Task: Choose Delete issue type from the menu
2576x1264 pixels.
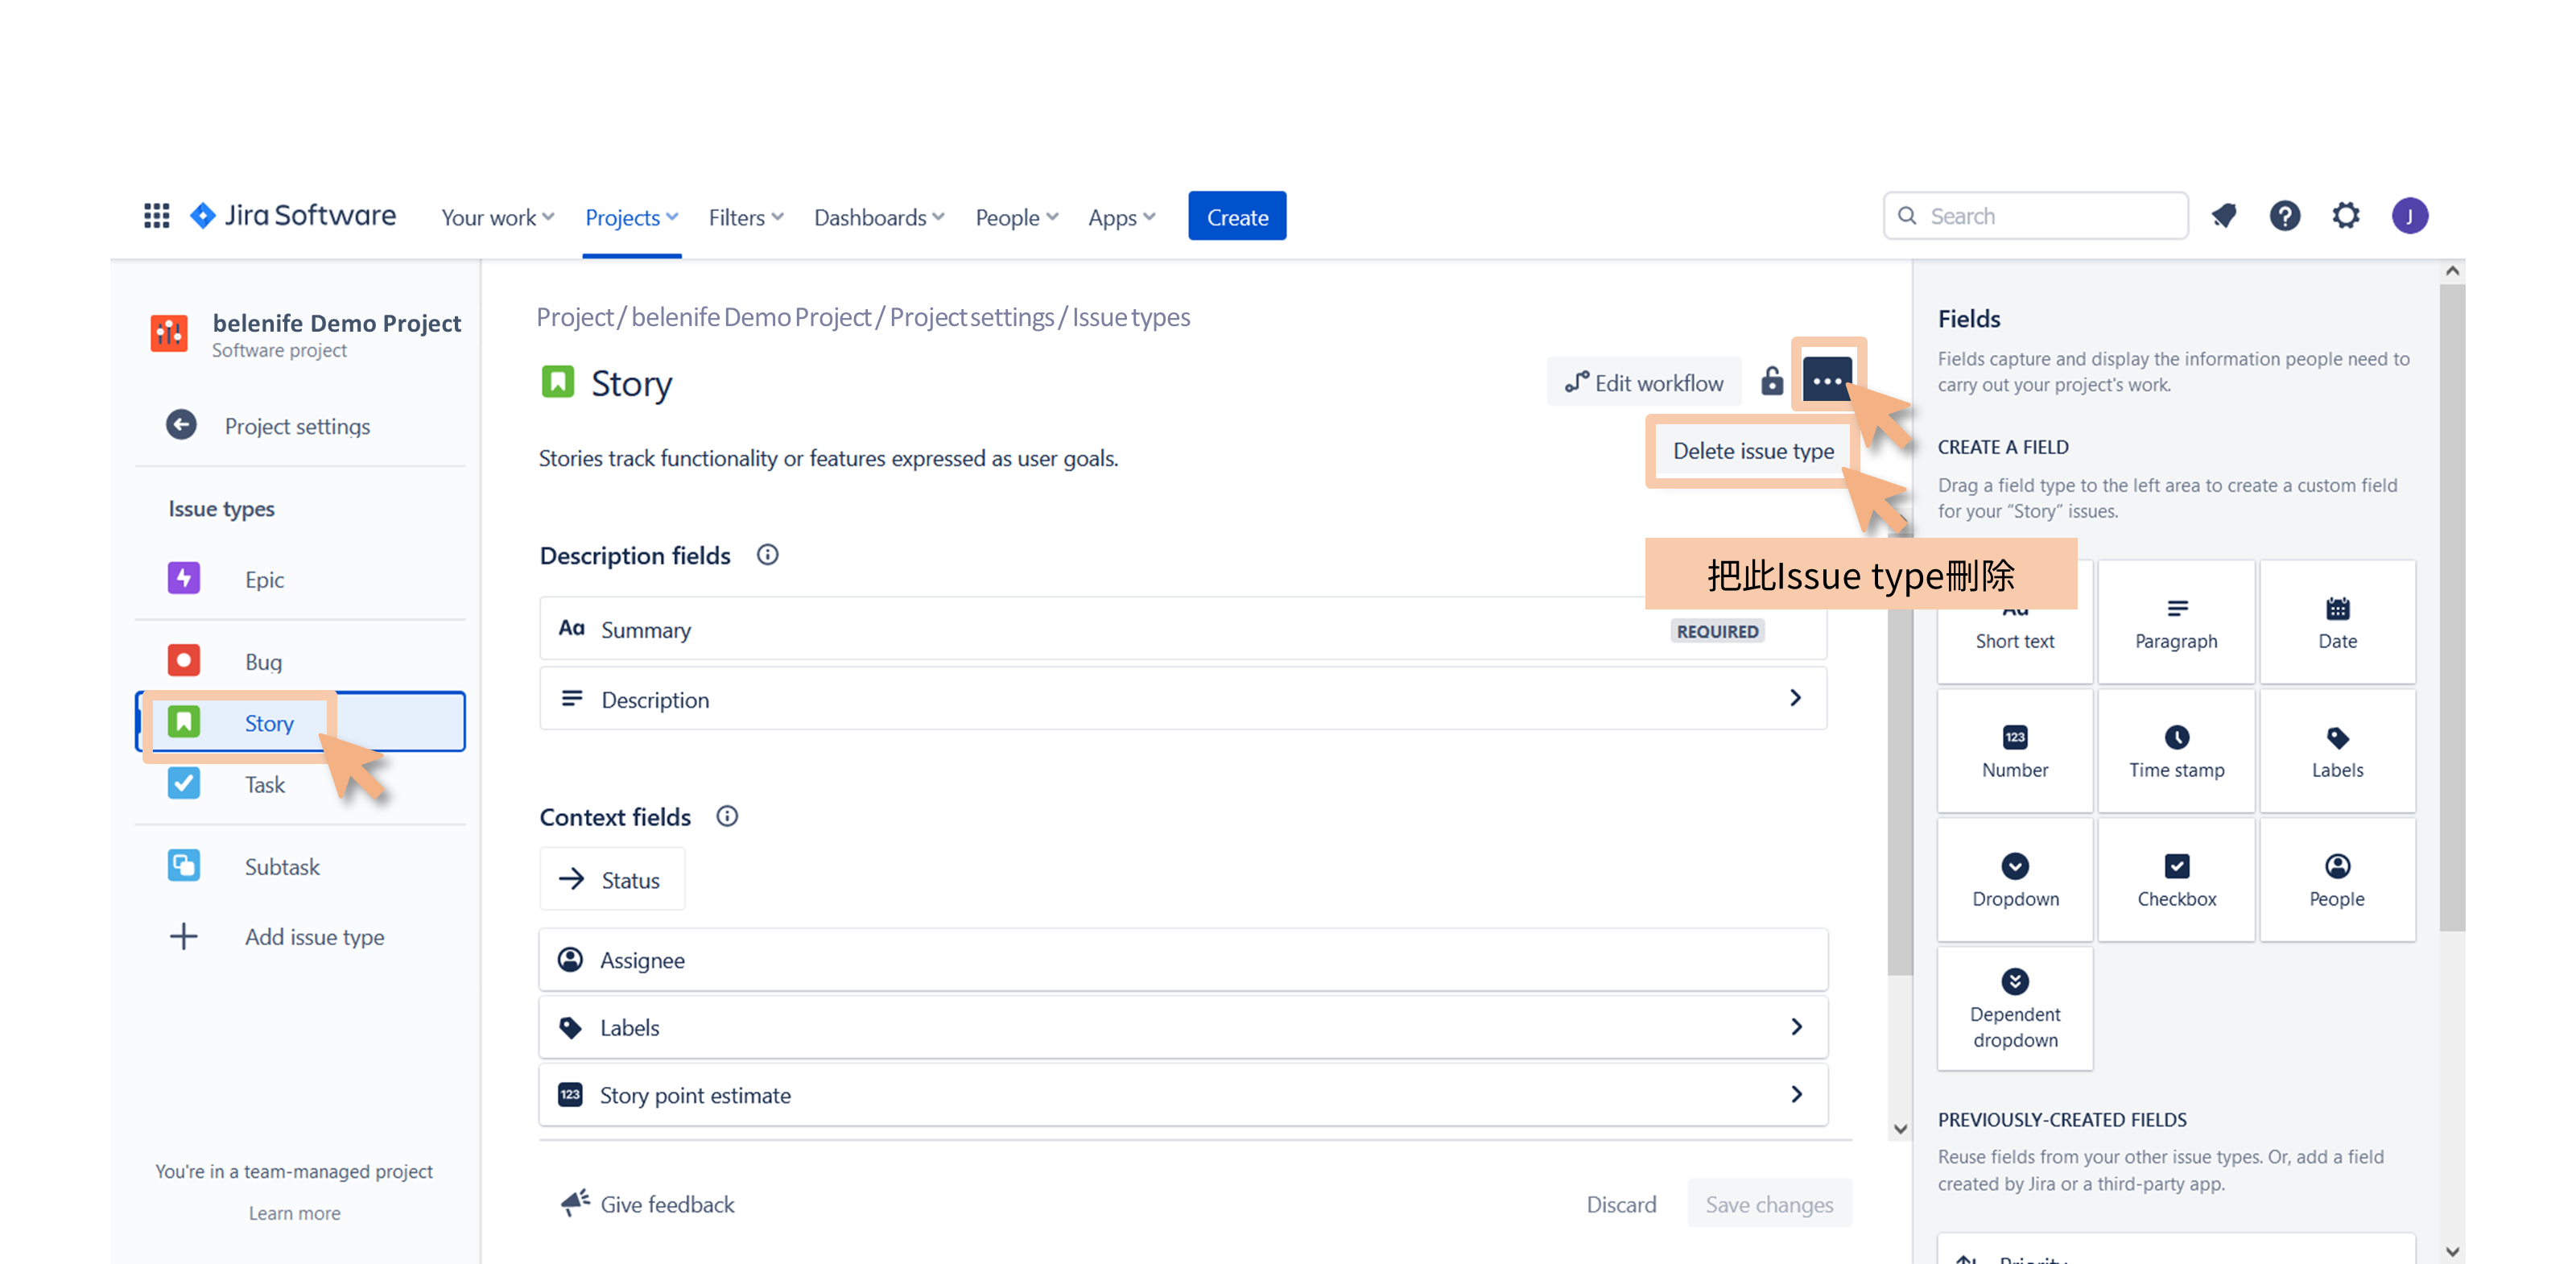Action: tap(1753, 451)
